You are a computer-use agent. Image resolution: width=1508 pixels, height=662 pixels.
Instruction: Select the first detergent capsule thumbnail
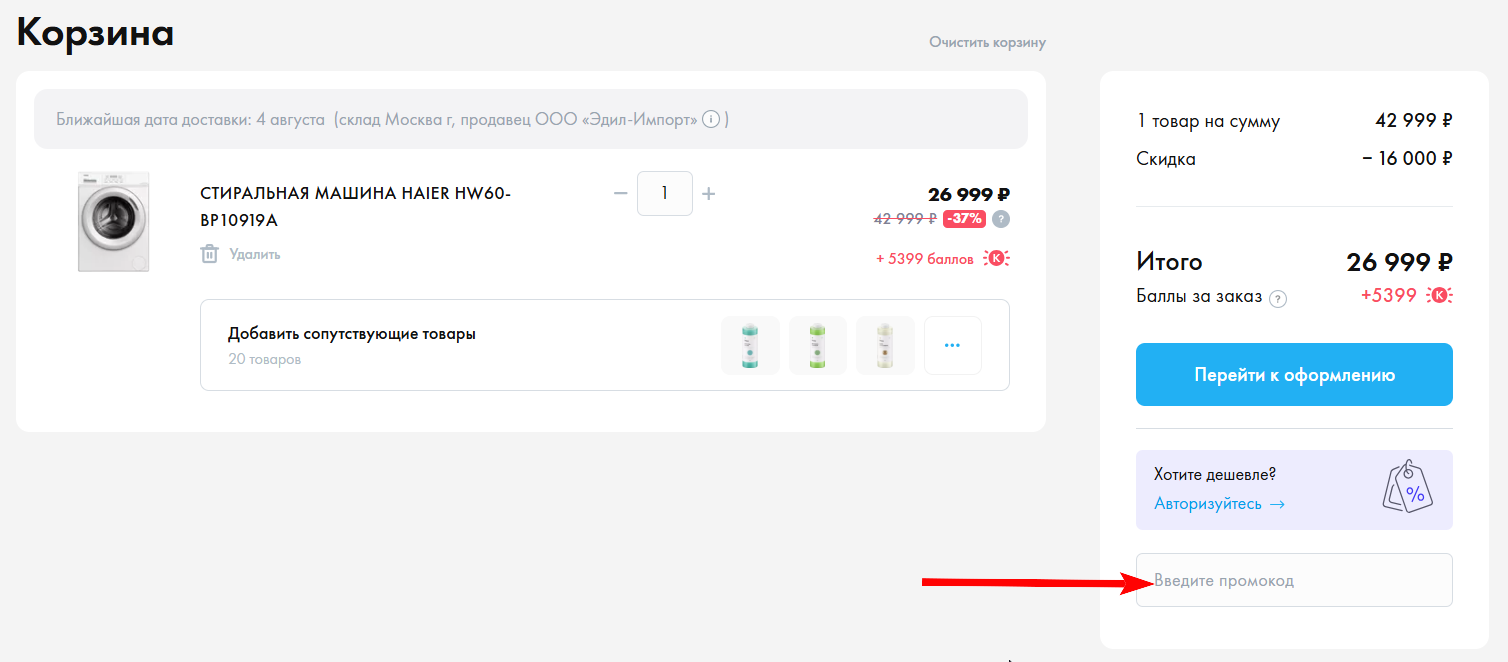[x=750, y=345]
